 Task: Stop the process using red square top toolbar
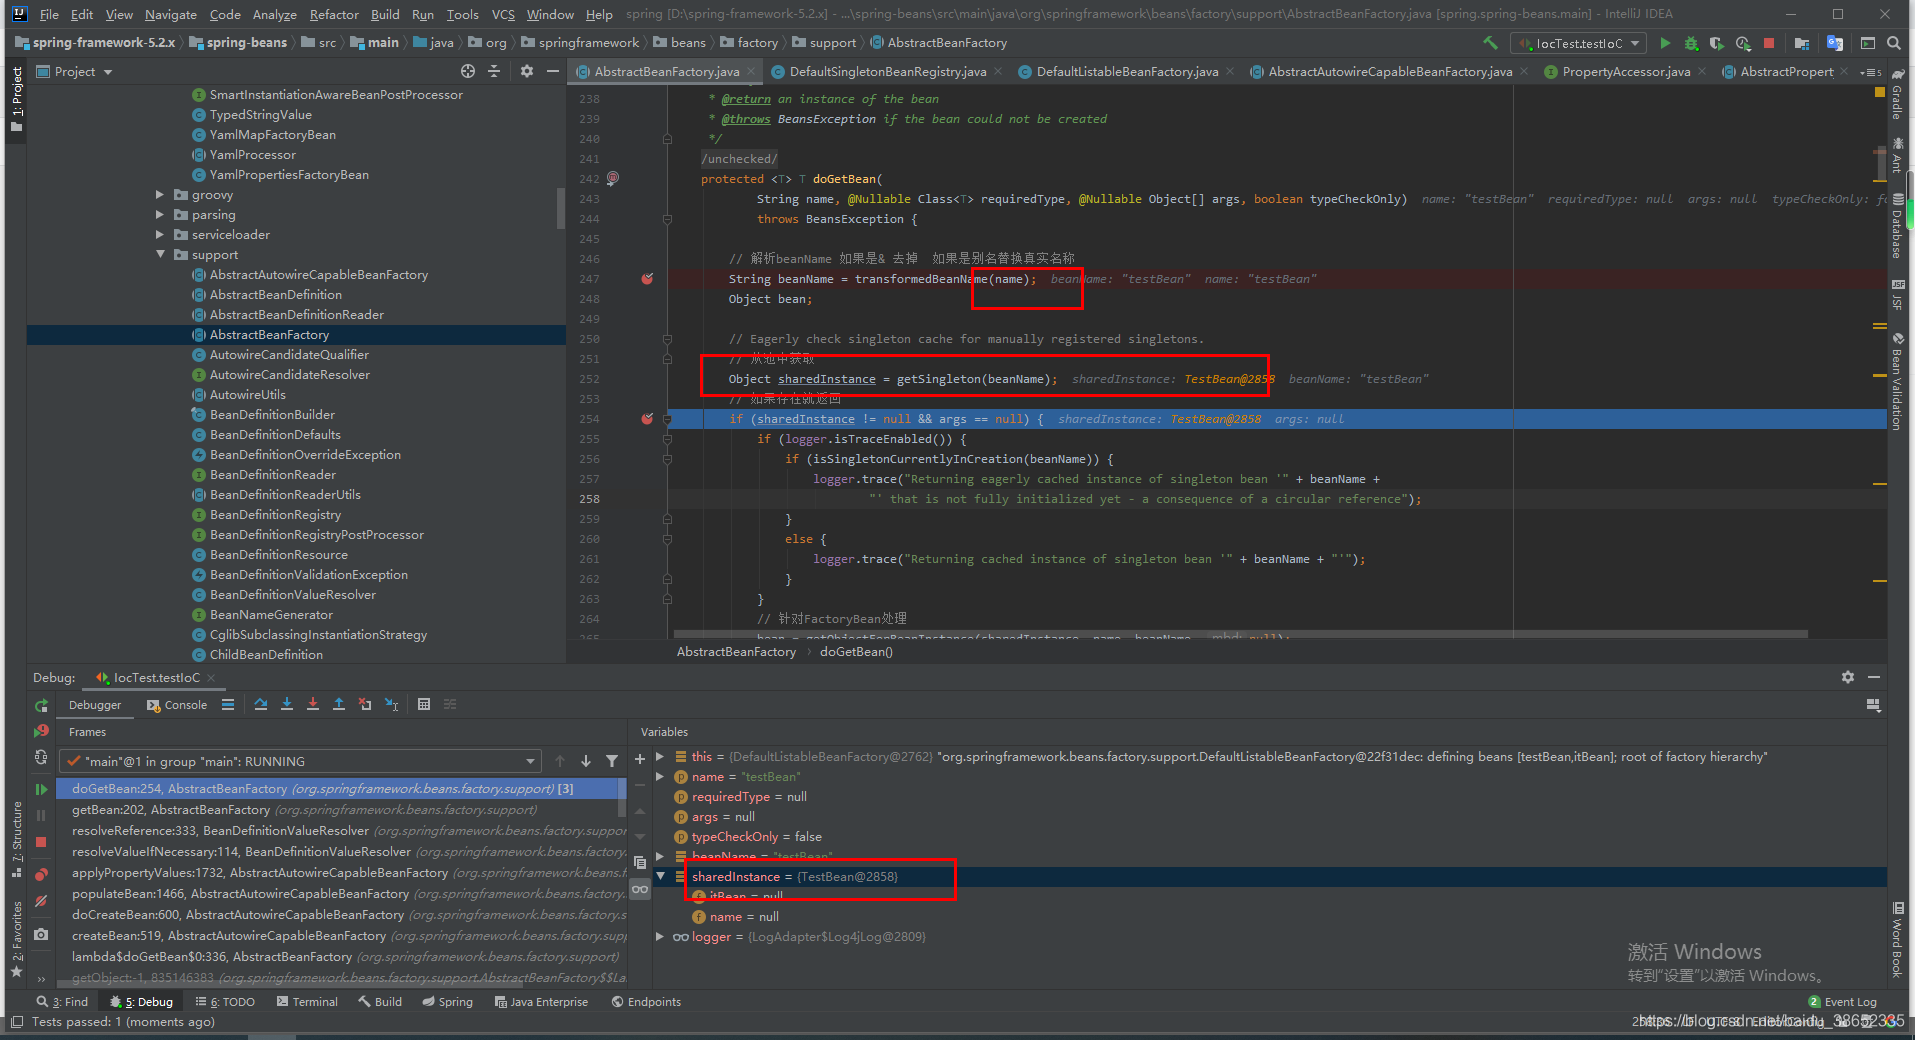[x=1769, y=43]
